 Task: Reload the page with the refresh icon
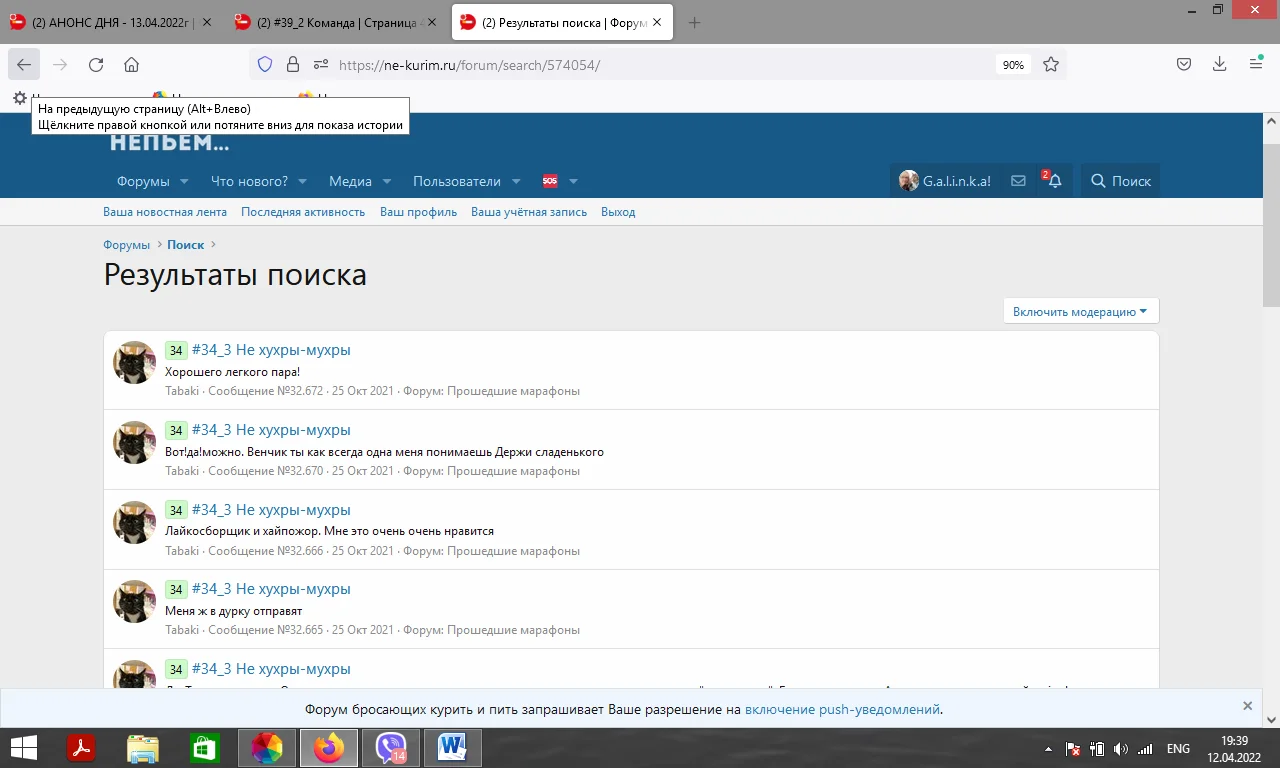(96, 63)
